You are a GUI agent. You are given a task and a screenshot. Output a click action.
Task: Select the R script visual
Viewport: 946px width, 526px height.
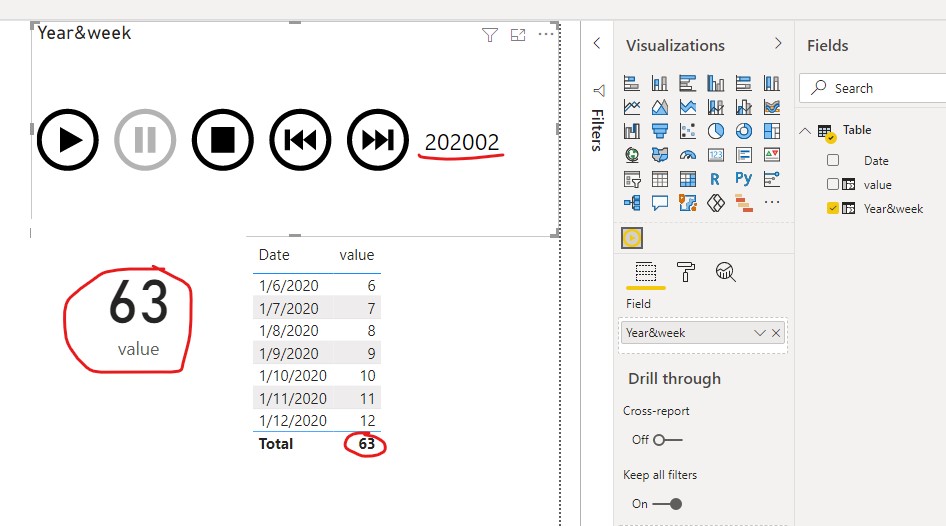coord(716,179)
